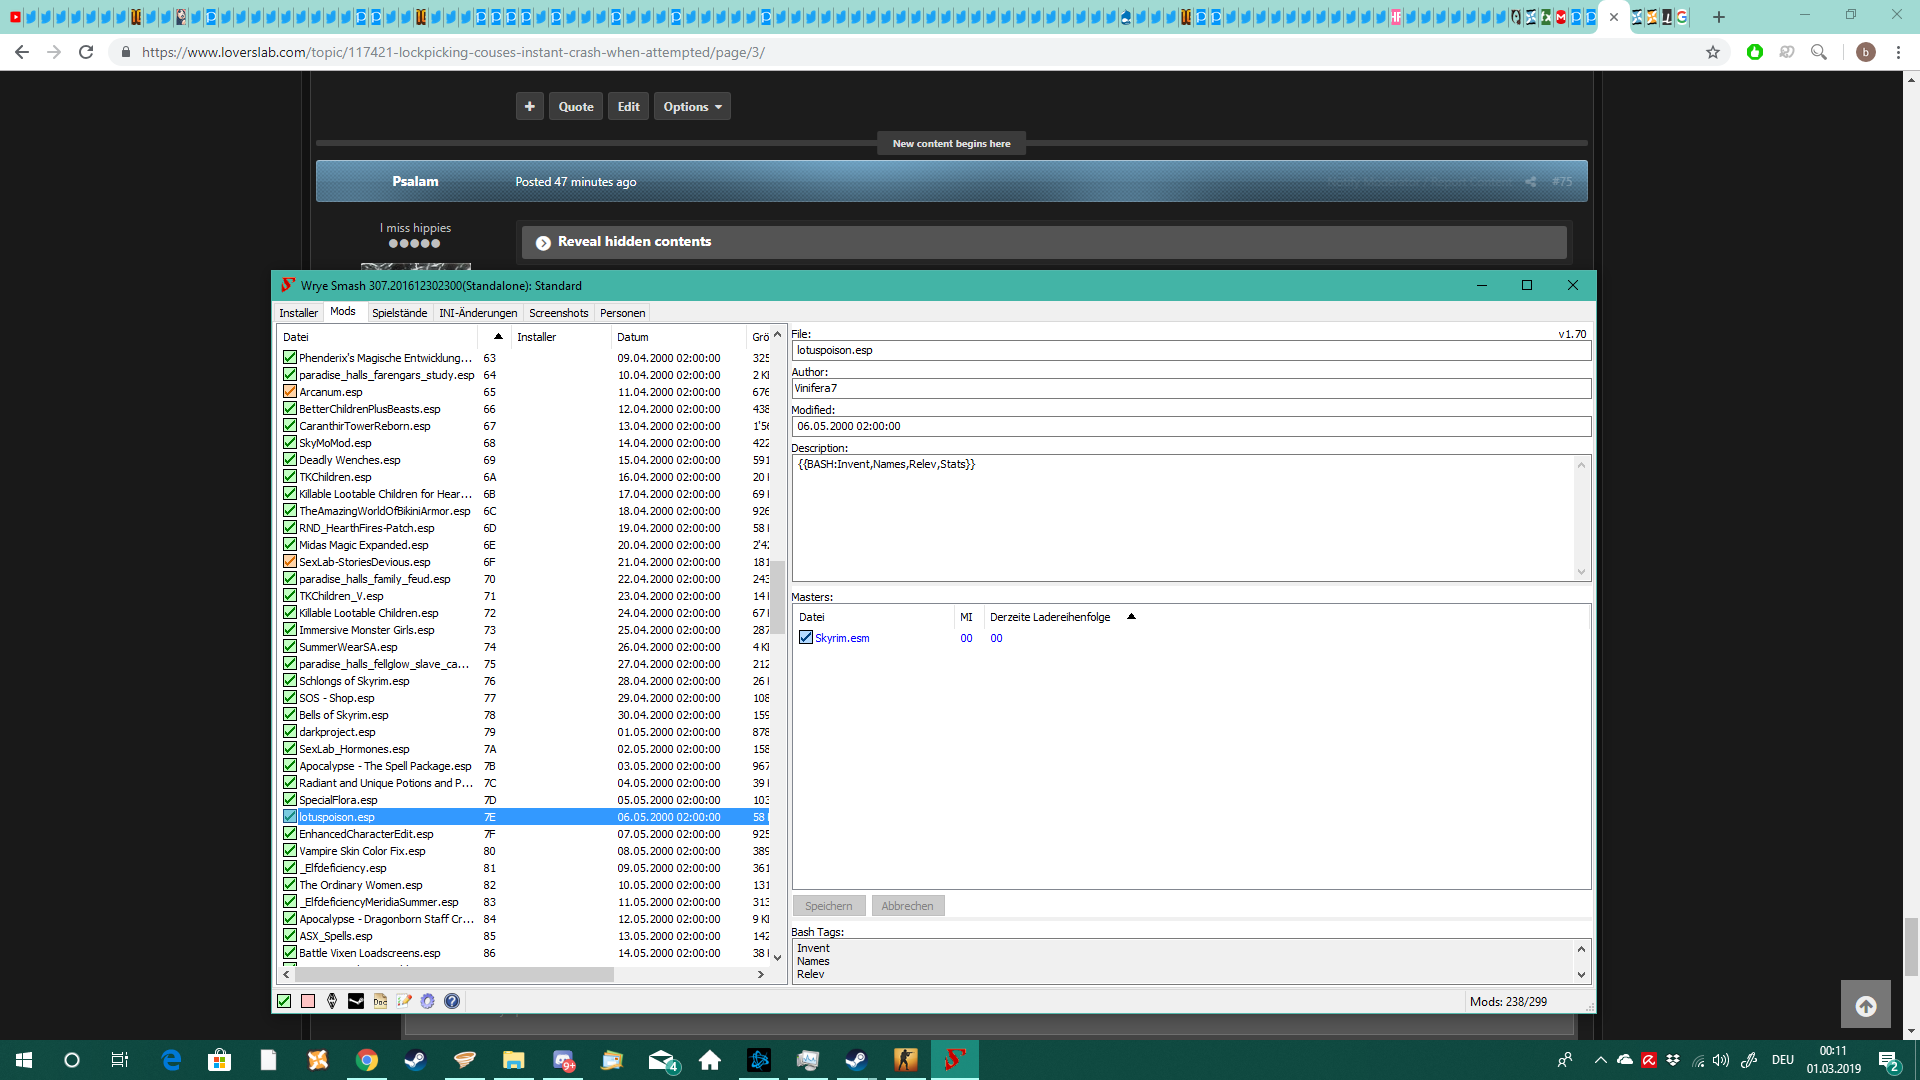Open the browser search magnifier icon

click(1819, 52)
